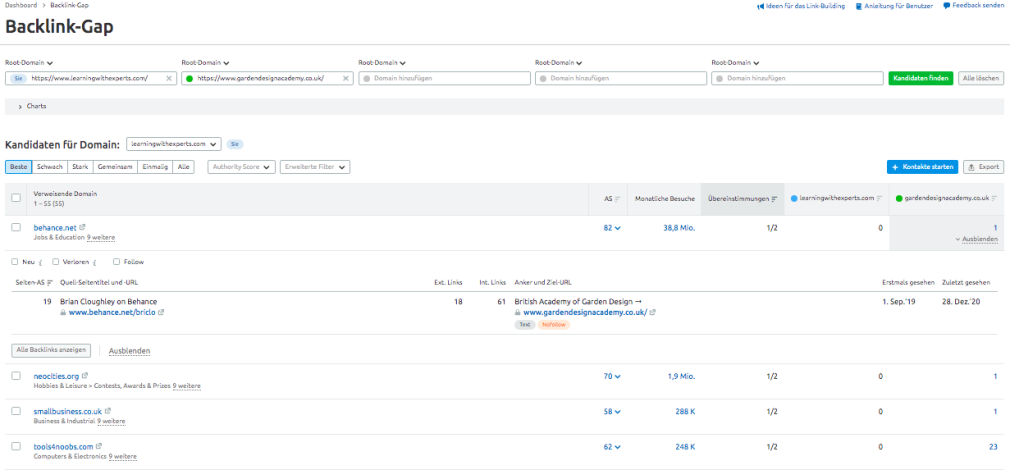This screenshot has width=1010, height=470.
Task: Select the Beste tab
Action: 19,167
